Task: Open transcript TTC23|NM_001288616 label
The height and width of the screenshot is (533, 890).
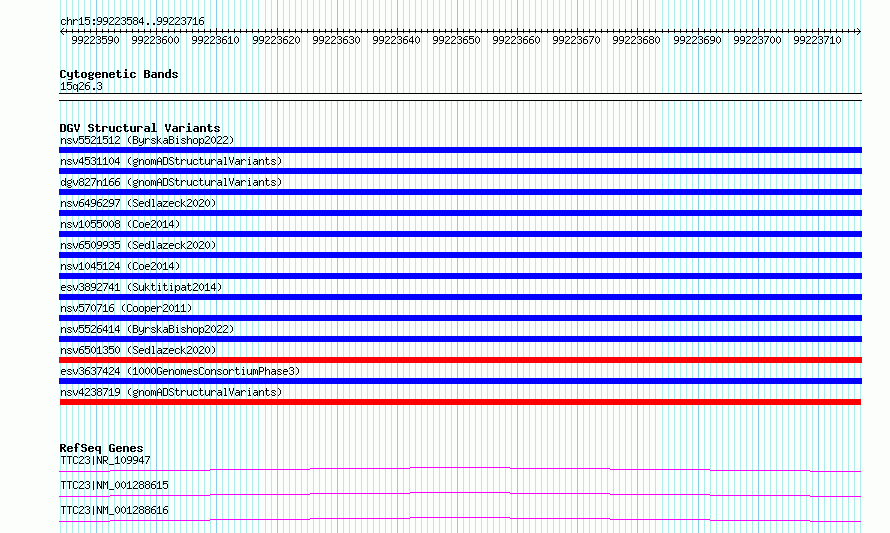Action: tap(114, 510)
